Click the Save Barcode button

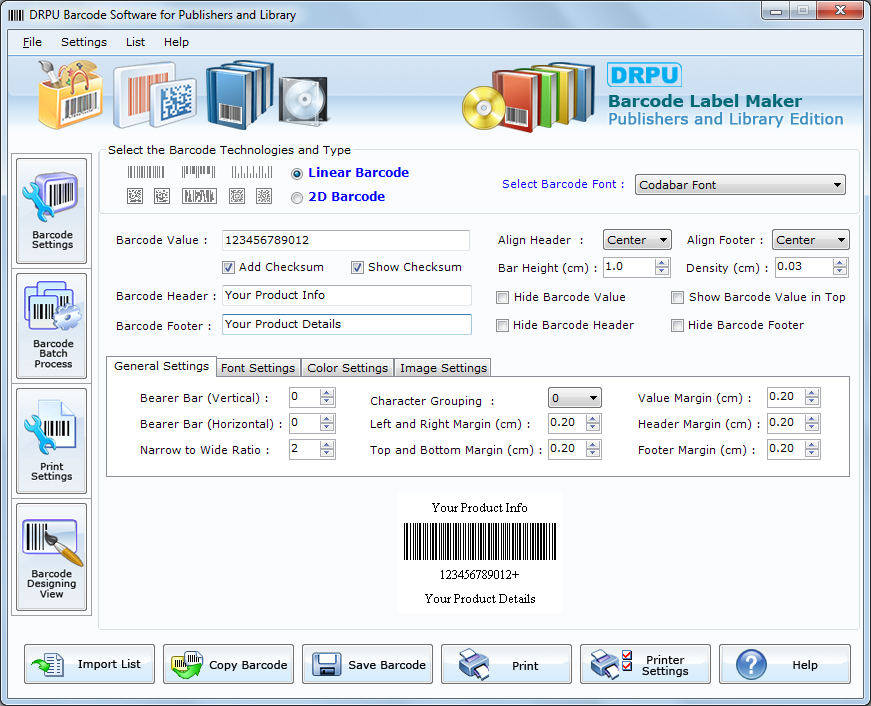coord(367,663)
